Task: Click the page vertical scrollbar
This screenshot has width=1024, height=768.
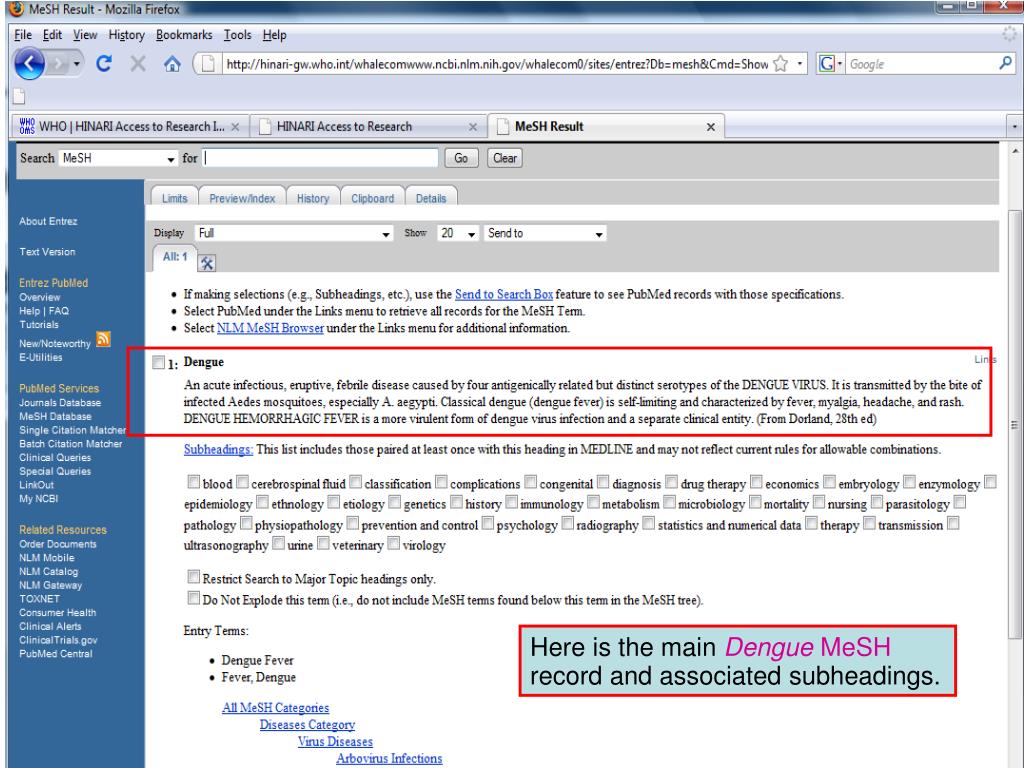Action: [x=1014, y=424]
